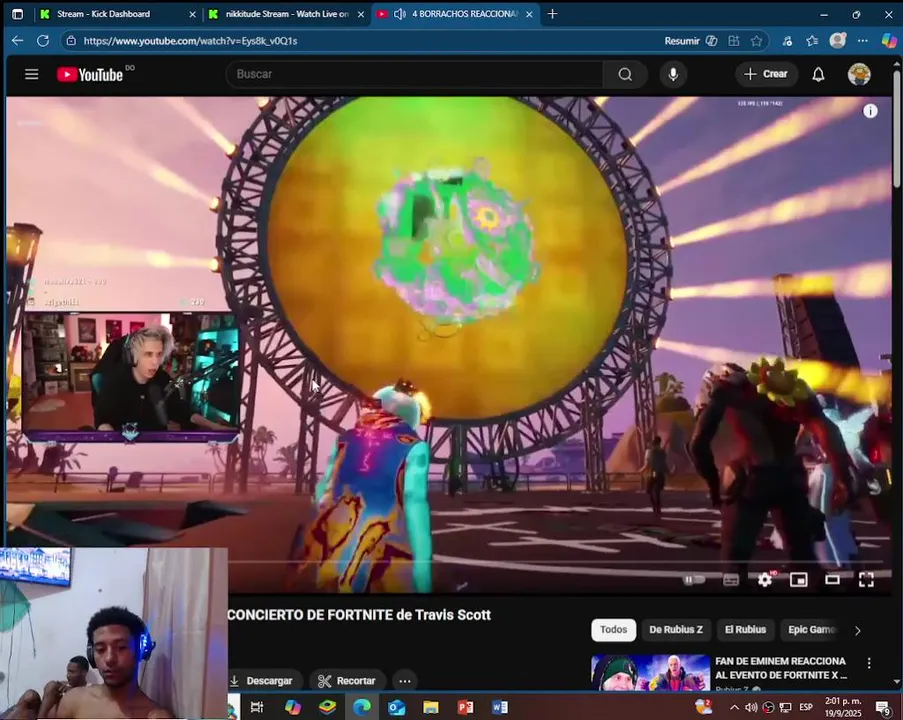This screenshot has height=720, width=903.
Task: Open Edge split screen icon
Action: [734, 41]
